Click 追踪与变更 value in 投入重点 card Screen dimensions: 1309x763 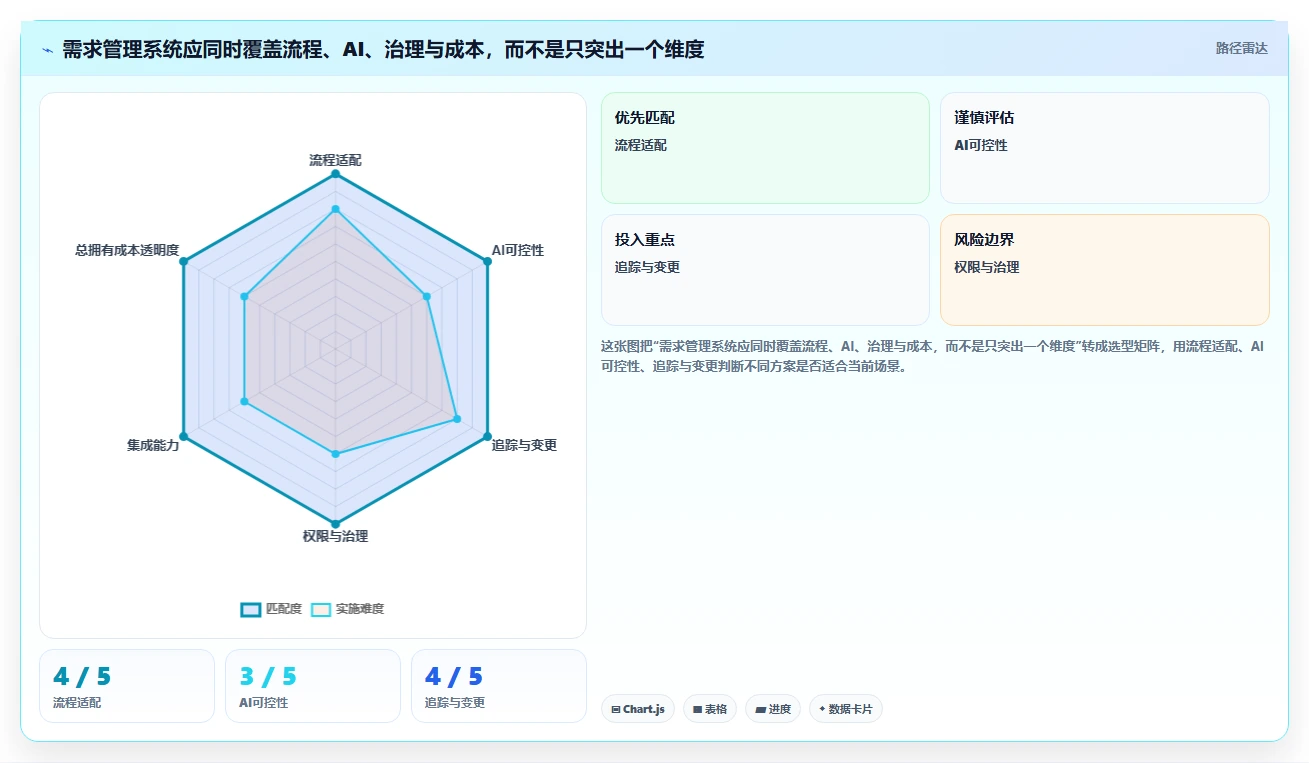(648, 267)
